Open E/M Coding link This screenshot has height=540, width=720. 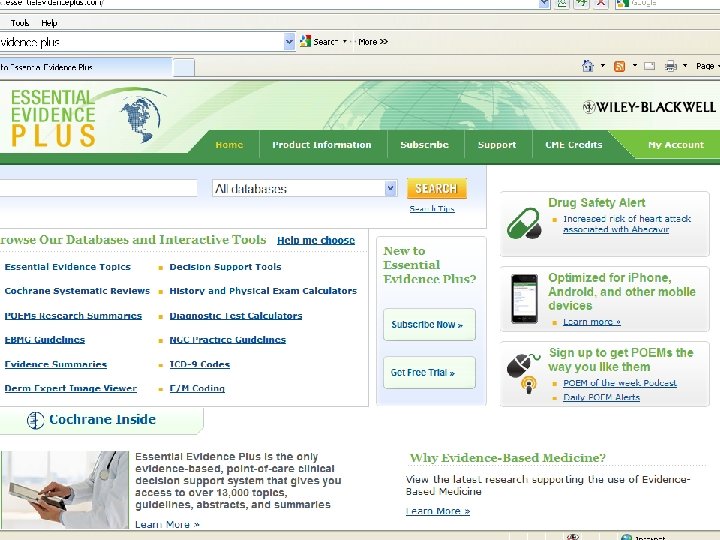click(197, 388)
